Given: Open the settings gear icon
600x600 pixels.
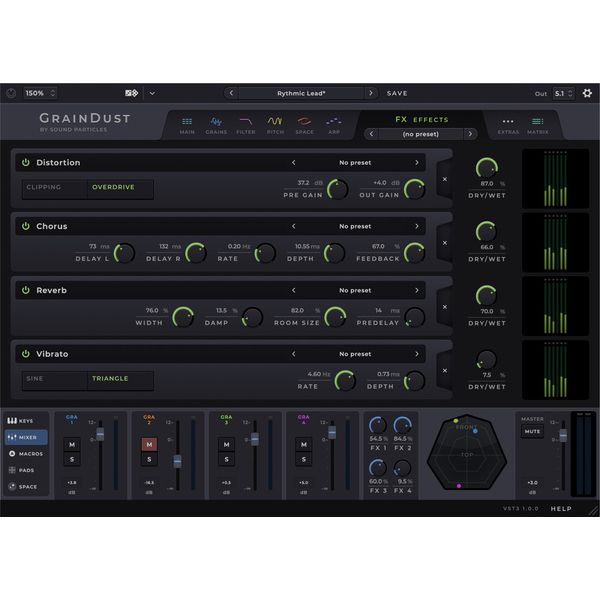Looking at the screenshot, I should pyautogui.click(x=587, y=93).
